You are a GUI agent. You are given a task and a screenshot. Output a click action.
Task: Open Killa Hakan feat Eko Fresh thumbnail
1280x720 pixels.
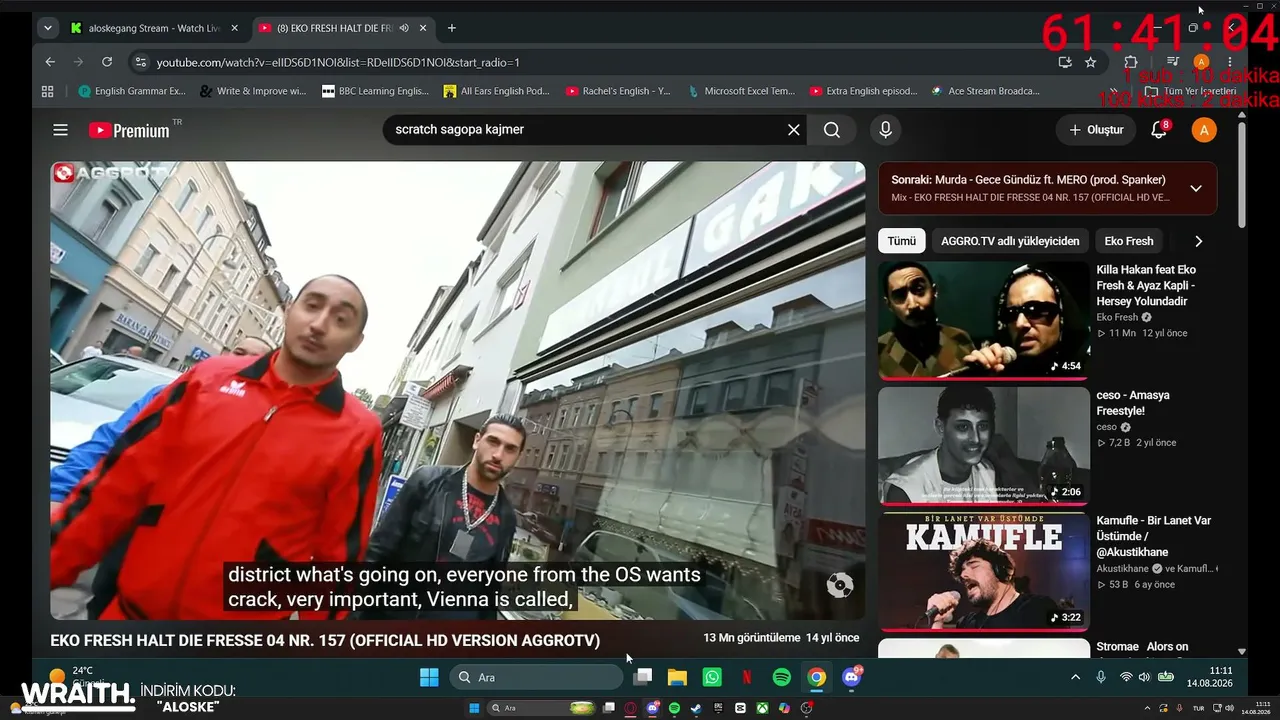984,320
